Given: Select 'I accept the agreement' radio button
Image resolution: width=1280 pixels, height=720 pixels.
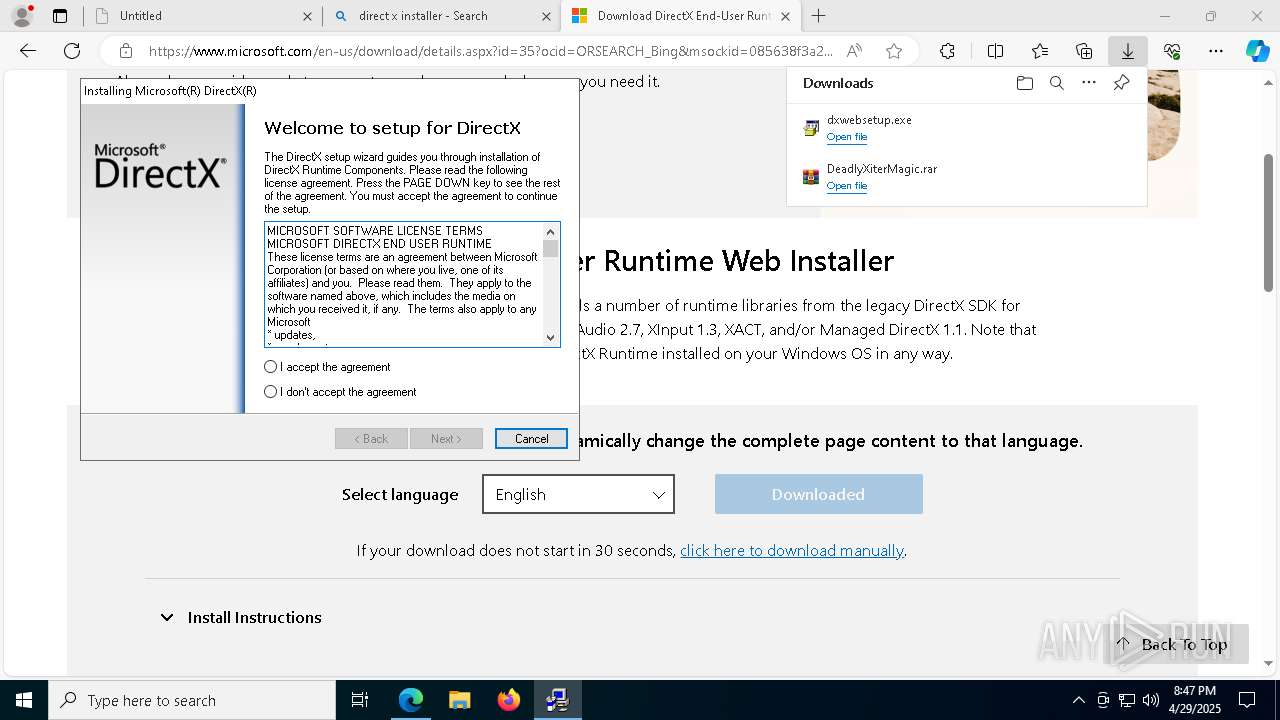Looking at the screenshot, I should 270,367.
